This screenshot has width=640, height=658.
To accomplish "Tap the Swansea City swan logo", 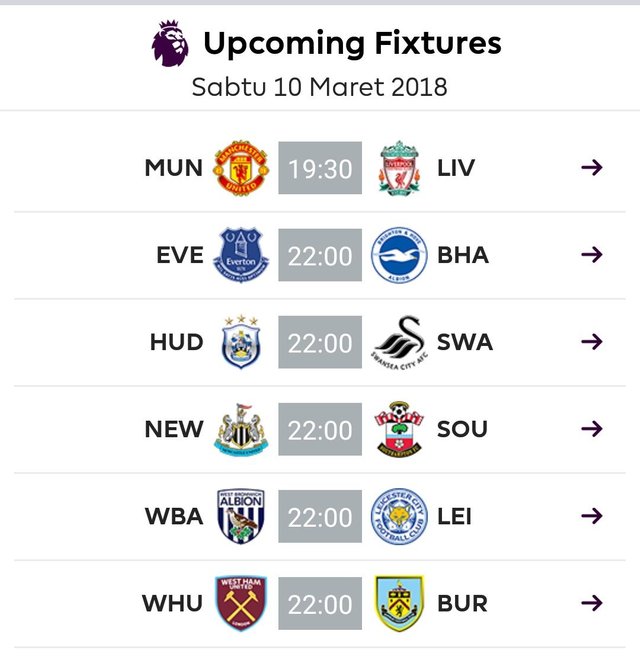I will pyautogui.click(x=399, y=344).
